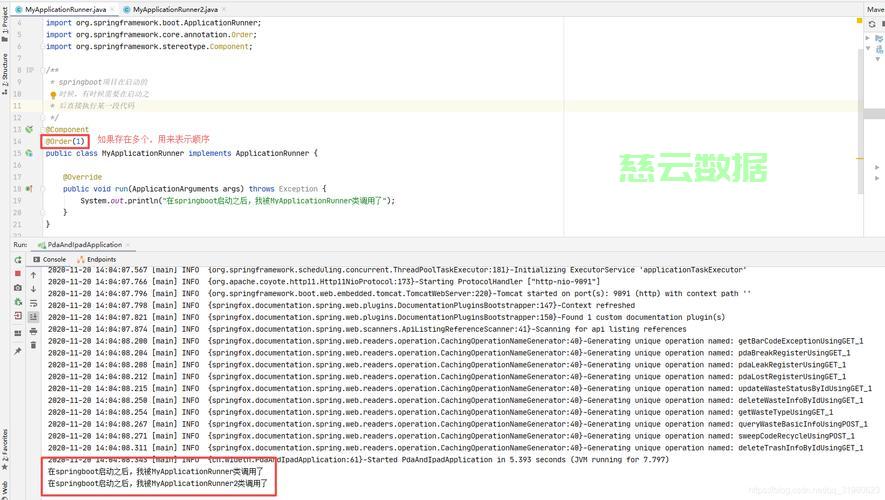Close the PdaAndIpadApplication run tab
Screen dimensions: 885x500
tap(128, 245)
